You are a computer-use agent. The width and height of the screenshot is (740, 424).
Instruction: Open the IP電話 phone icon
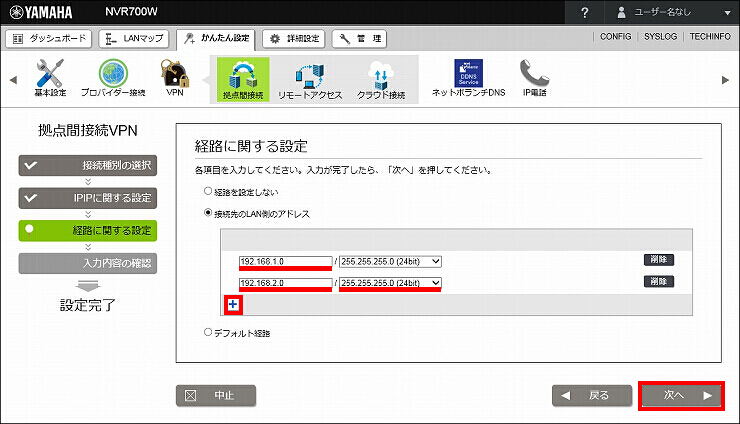click(534, 78)
